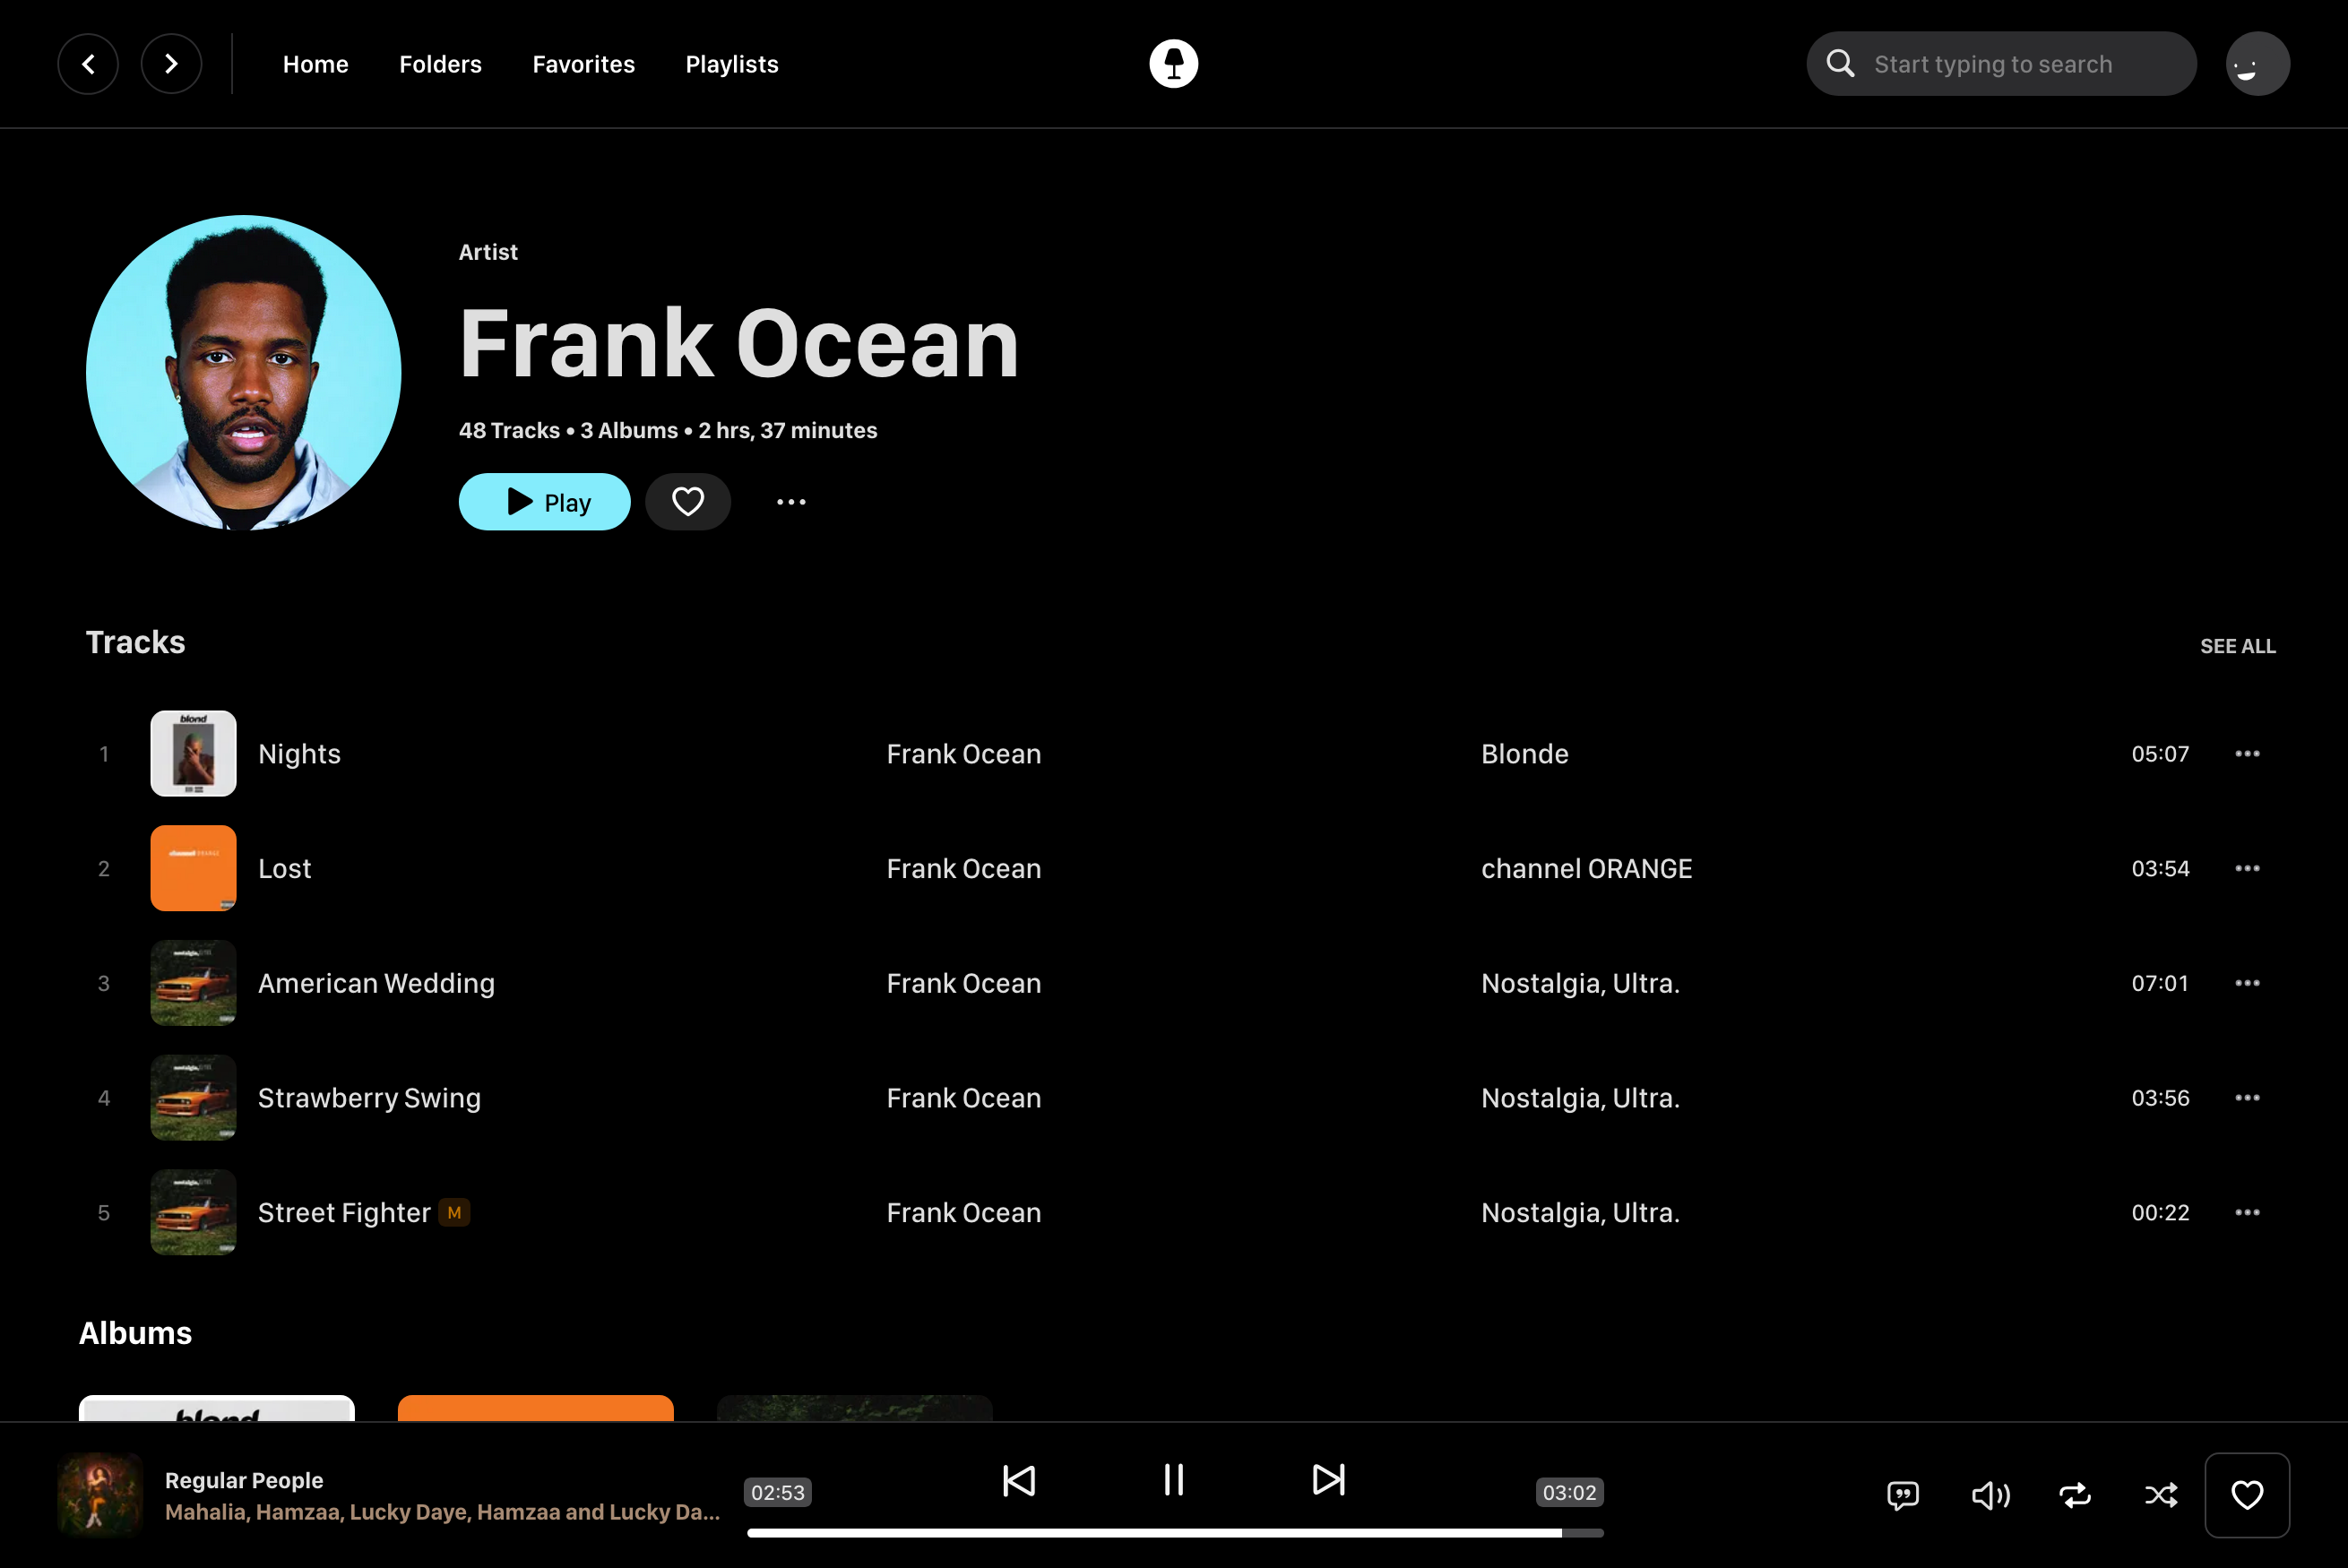The image size is (2348, 1568).
Task: Go to the Home tab
Action: point(316,64)
